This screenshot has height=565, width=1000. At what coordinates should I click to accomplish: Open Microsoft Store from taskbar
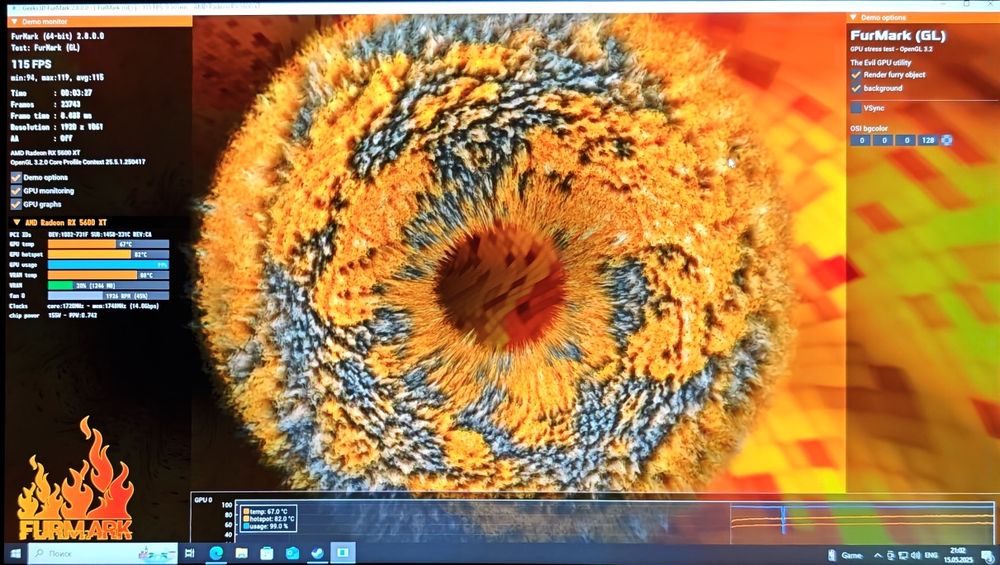click(267, 553)
